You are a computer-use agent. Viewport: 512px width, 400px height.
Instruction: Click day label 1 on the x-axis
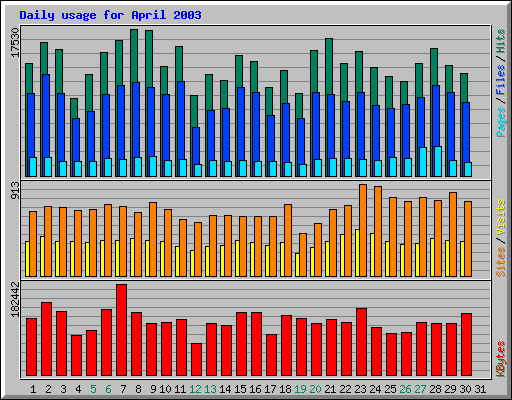click(33, 389)
